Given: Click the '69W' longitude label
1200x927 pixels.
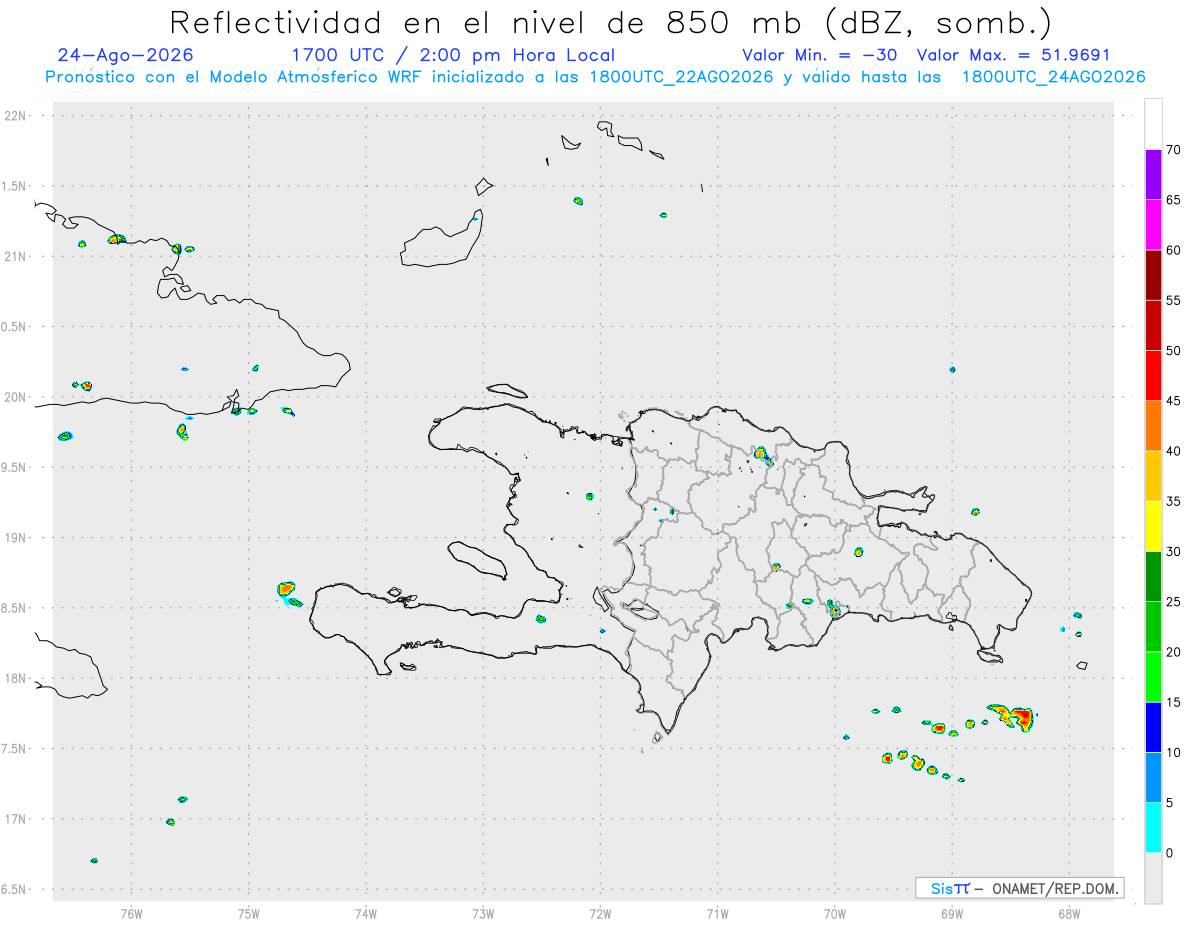Looking at the screenshot, I should click(952, 912).
